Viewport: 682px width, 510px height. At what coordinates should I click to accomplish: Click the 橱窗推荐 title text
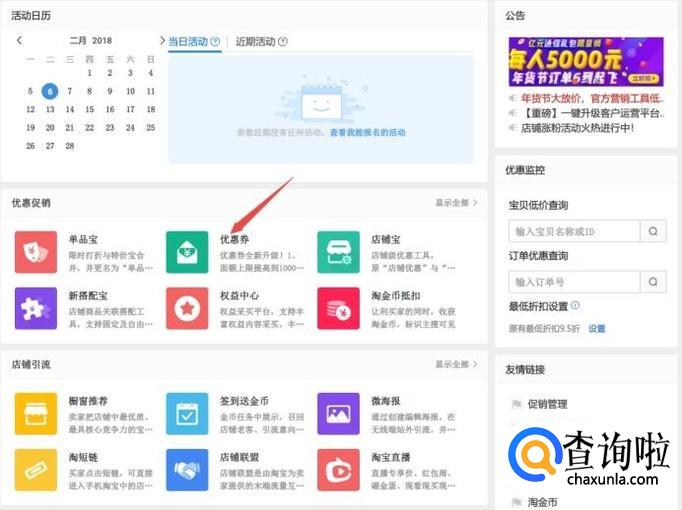(88, 401)
